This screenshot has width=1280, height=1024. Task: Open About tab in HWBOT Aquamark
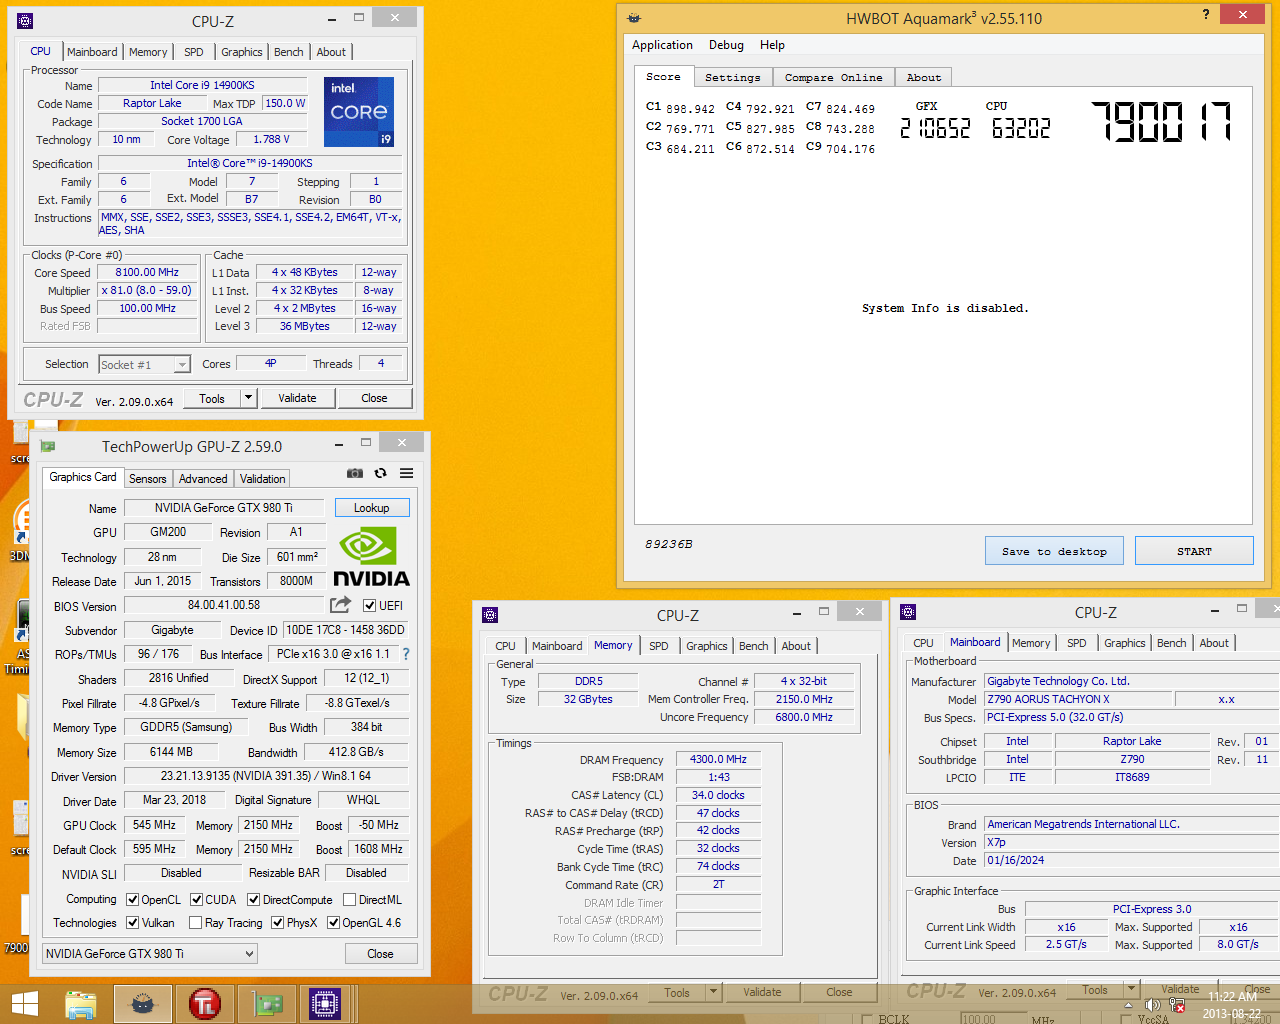pos(924,77)
